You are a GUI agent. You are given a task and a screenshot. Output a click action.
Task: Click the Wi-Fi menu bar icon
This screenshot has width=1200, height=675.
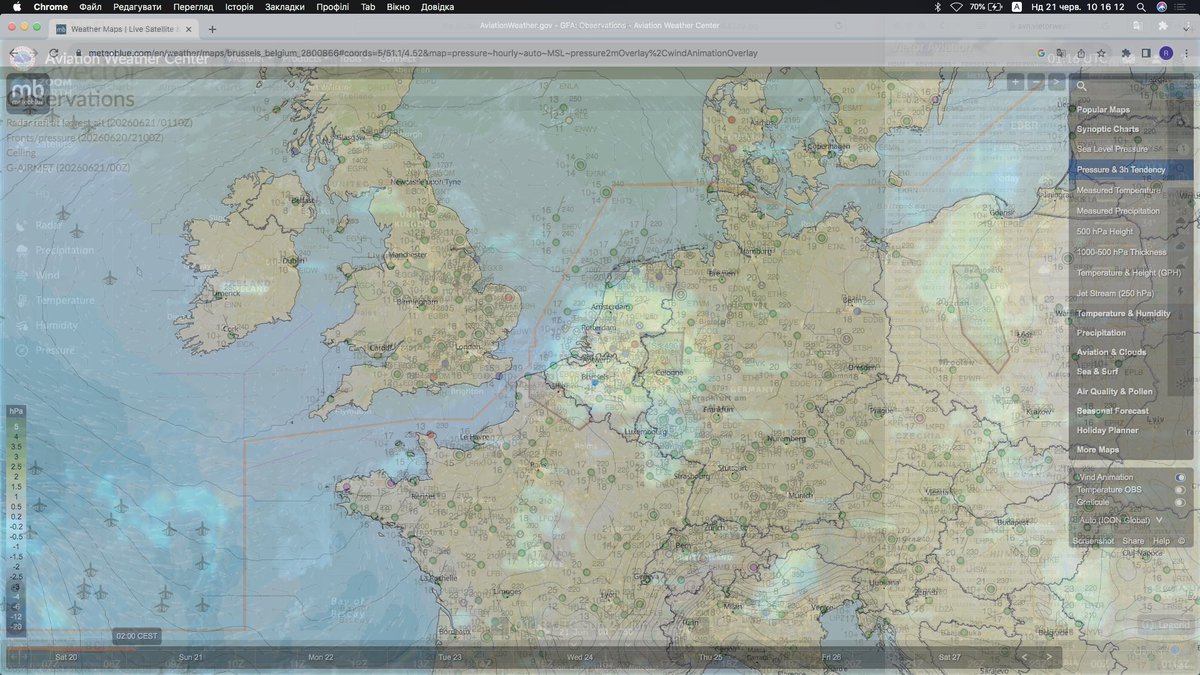(x=957, y=6)
